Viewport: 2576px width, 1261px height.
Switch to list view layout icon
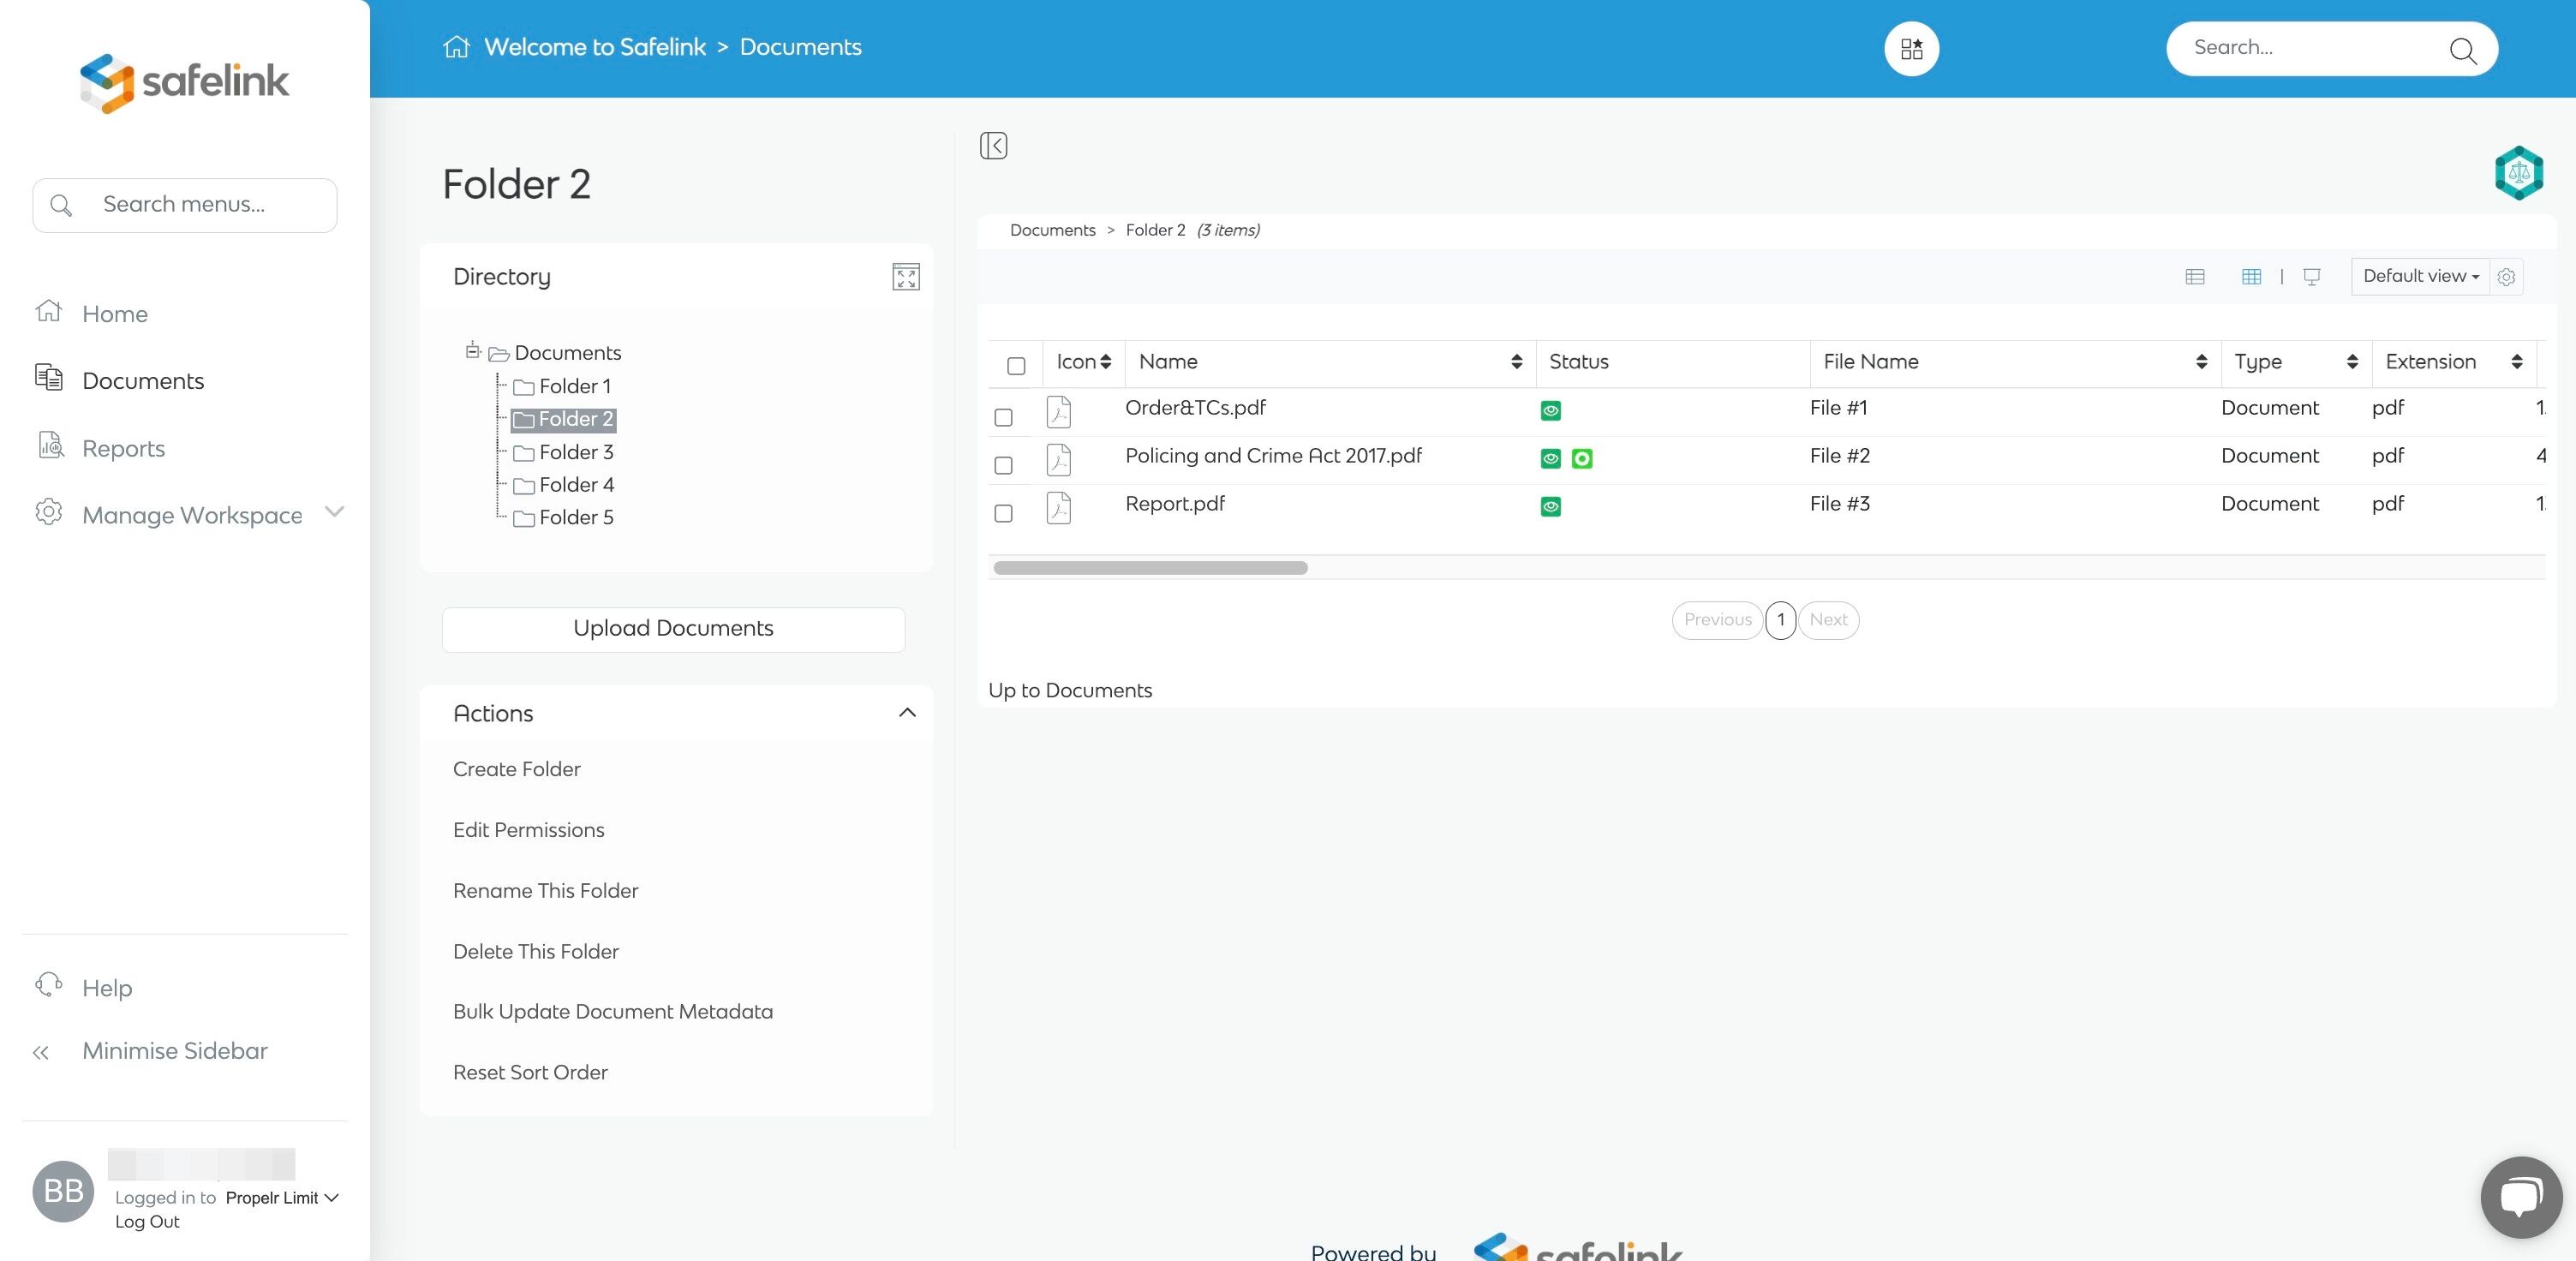point(2195,277)
